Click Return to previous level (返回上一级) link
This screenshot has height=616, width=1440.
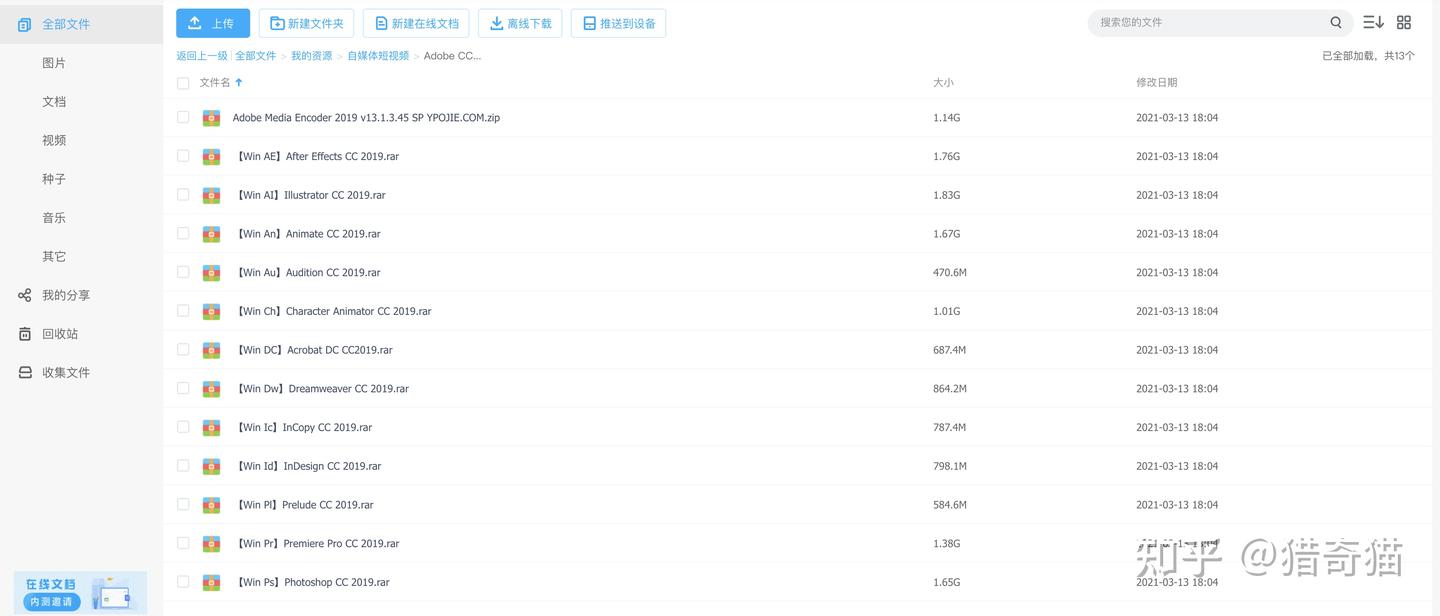tap(202, 56)
